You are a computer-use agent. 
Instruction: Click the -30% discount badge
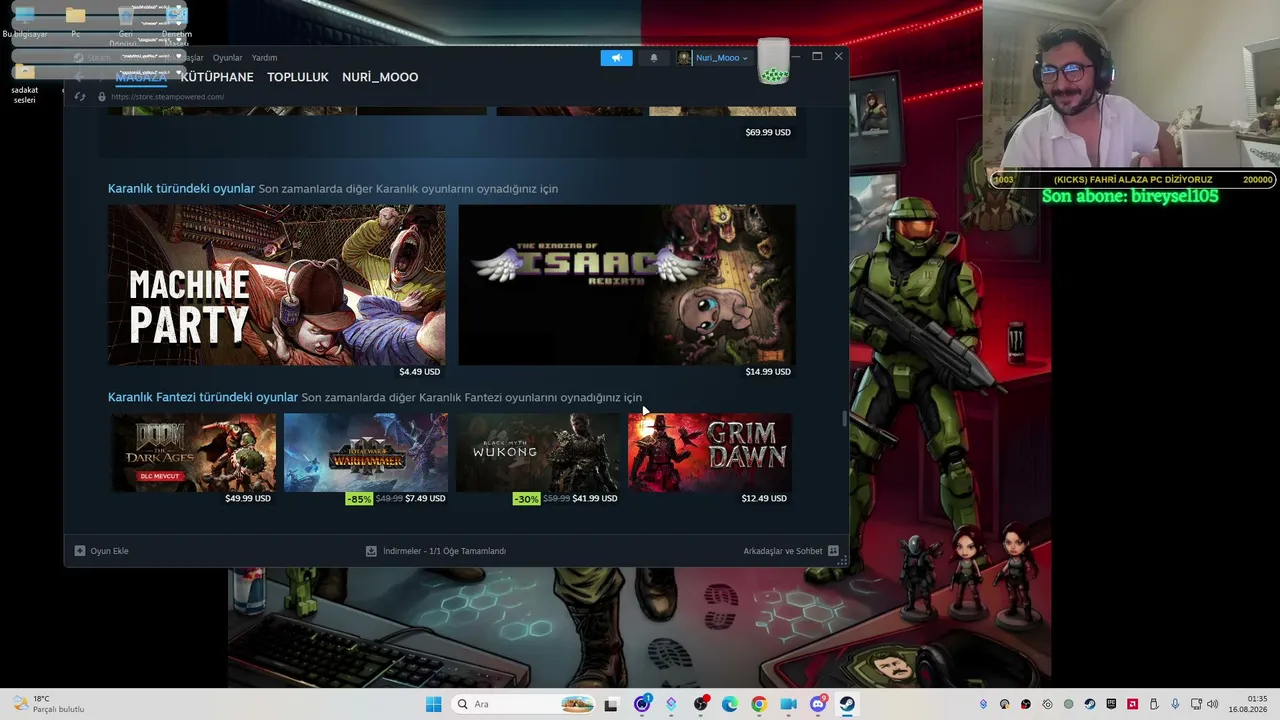[x=526, y=498]
